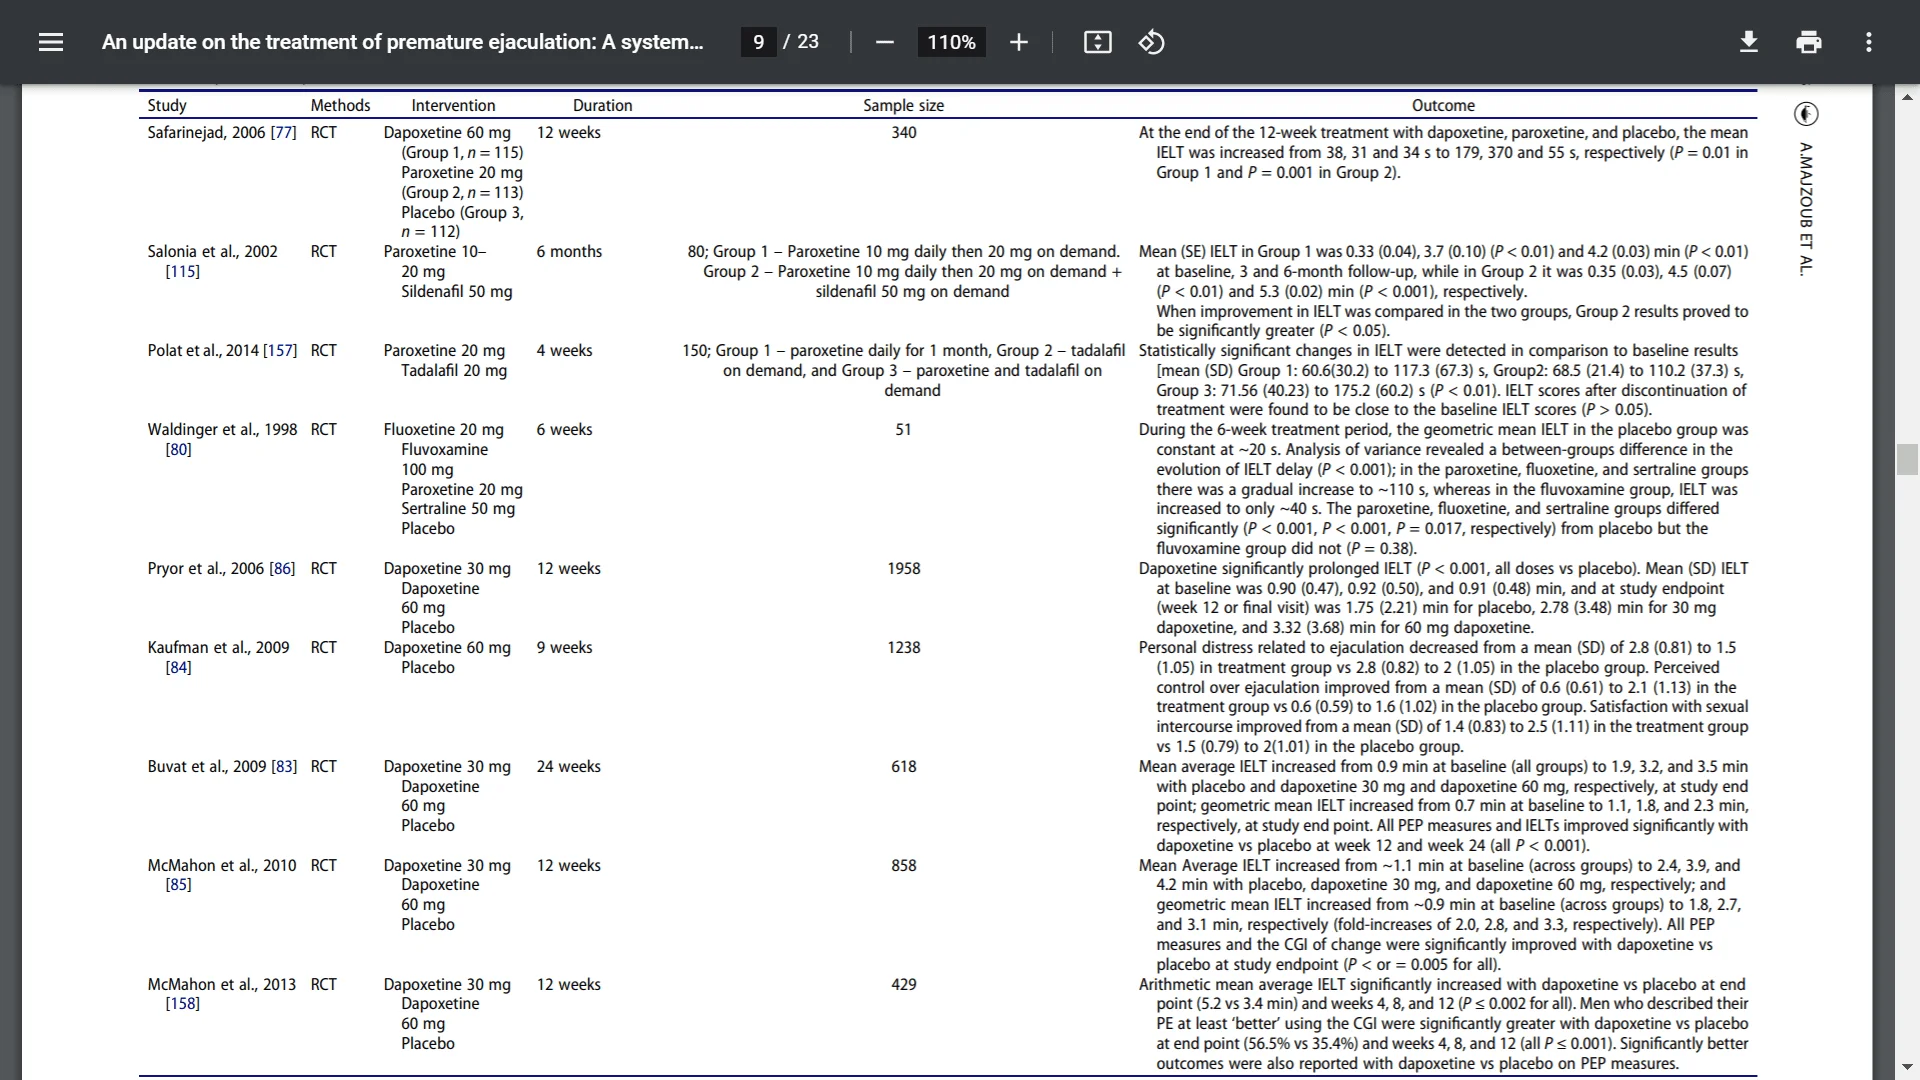Open citation link [158] for McMahon 2013
The width and height of the screenshot is (1920, 1080).
coord(182,1004)
